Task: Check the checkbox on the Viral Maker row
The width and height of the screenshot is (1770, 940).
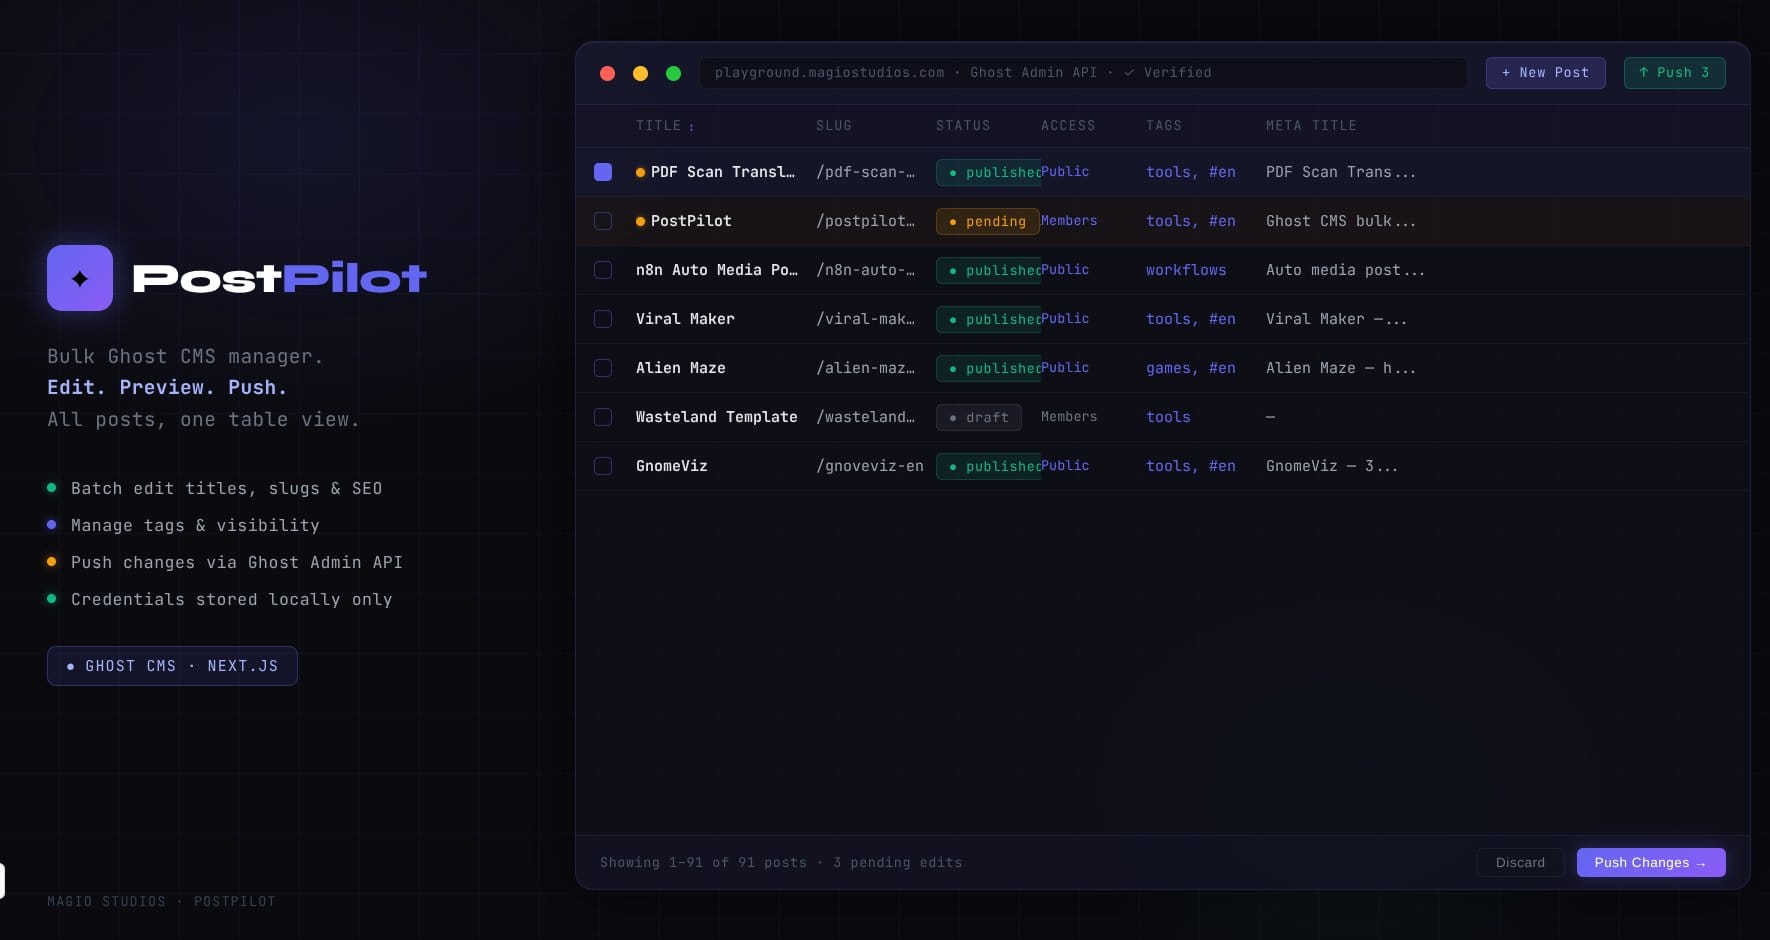Action: click(603, 319)
